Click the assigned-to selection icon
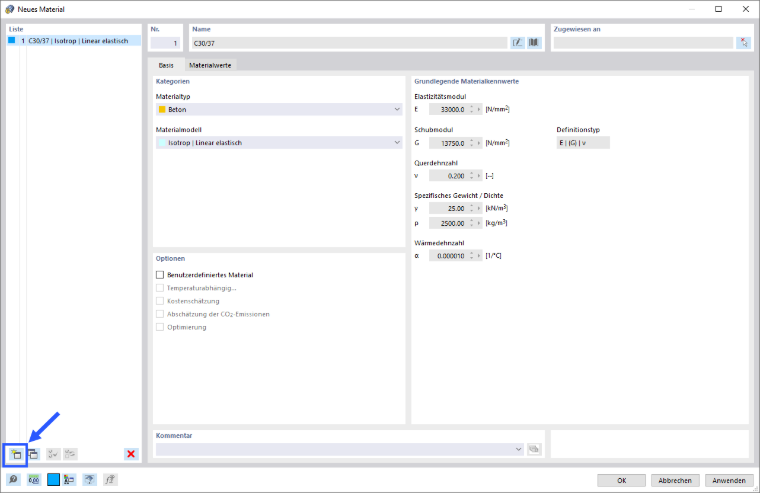Viewport: 760px width, 493px height. tap(743, 43)
